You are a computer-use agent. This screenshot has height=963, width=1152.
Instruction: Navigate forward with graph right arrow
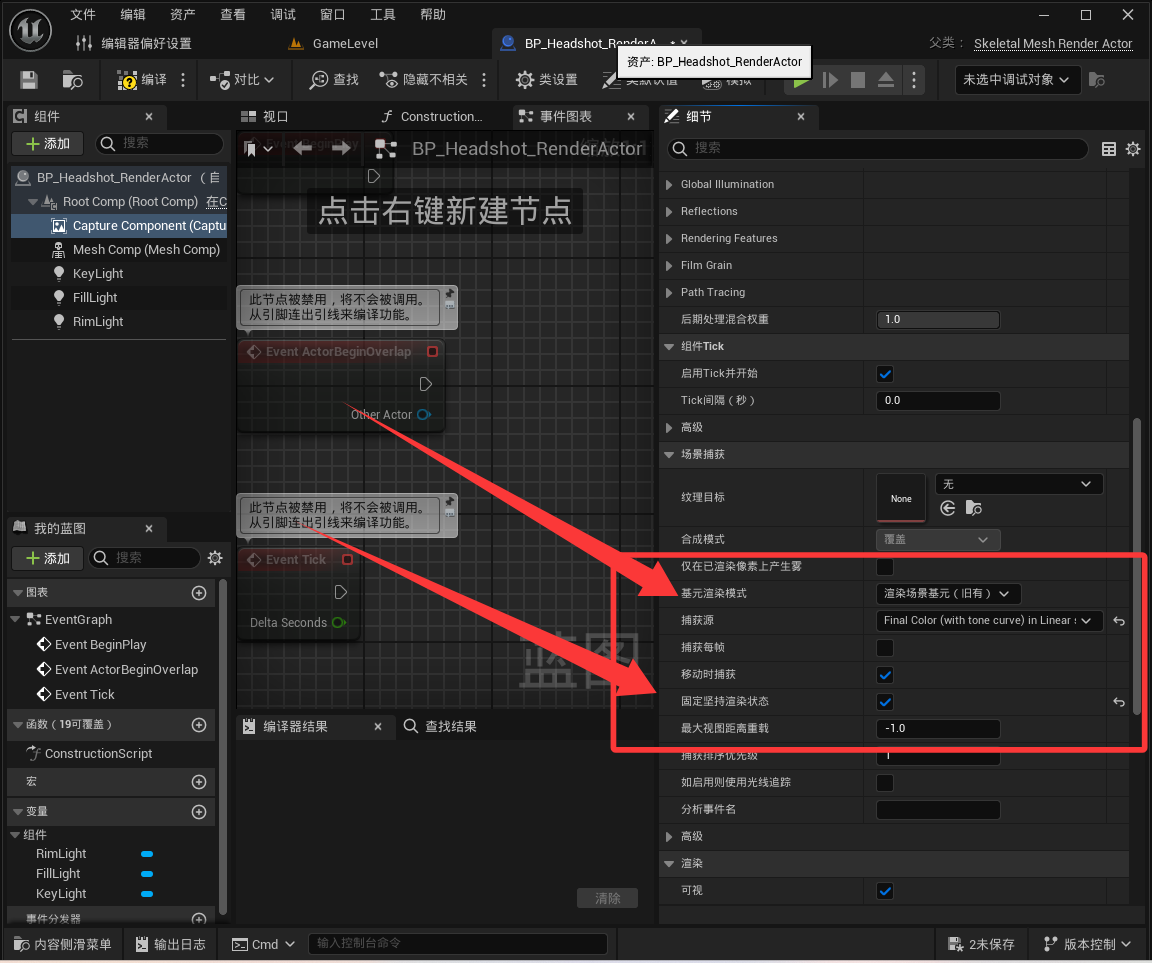[x=341, y=148]
